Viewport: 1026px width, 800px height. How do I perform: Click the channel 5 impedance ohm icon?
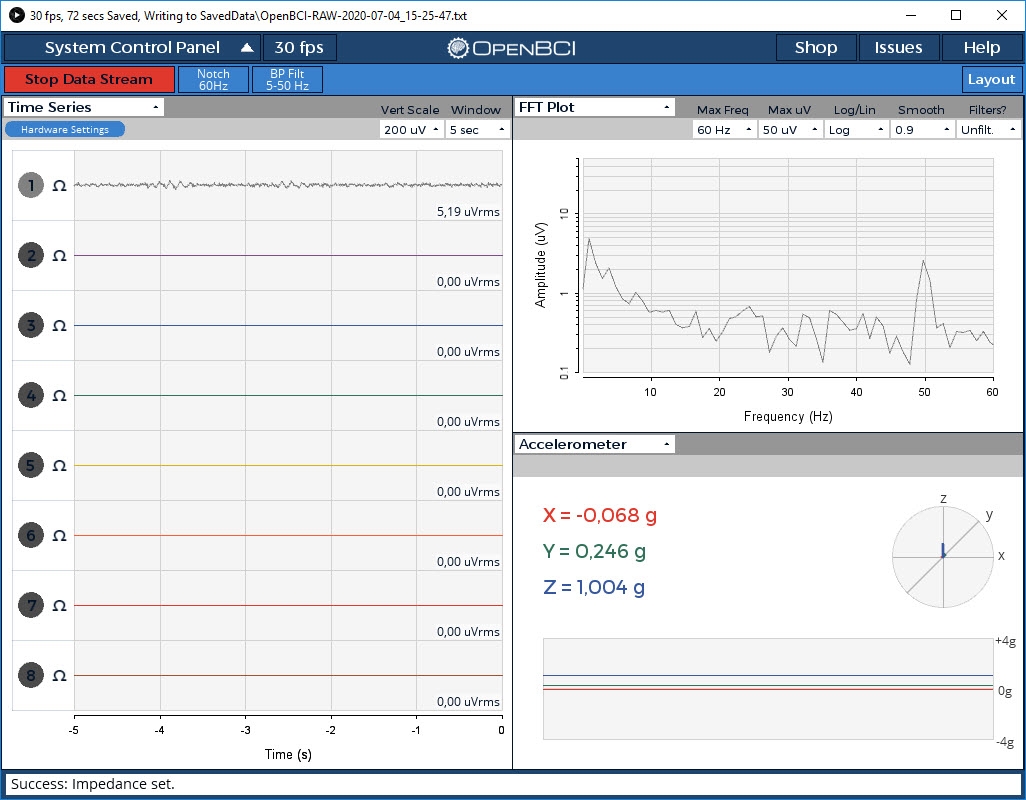coord(59,466)
